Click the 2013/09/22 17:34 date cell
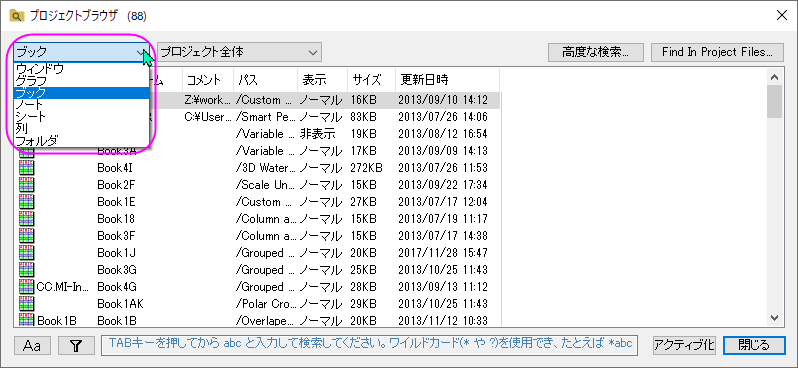The width and height of the screenshot is (798, 368). [x=443, y=185]
